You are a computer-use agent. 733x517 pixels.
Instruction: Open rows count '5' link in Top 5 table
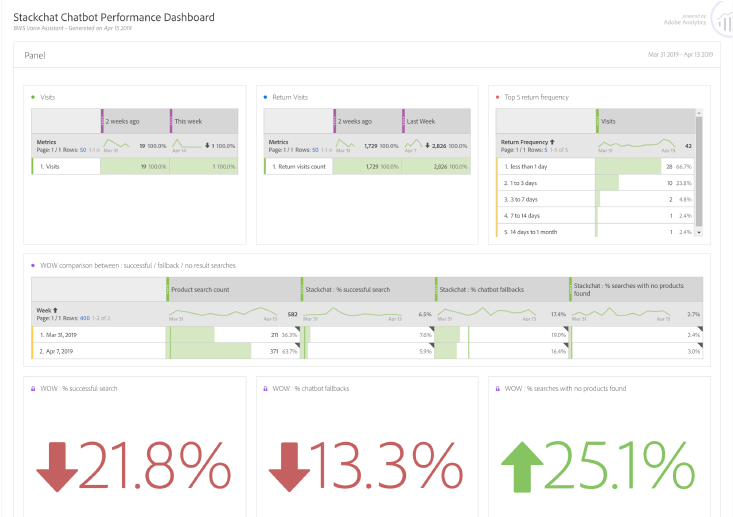(546, 150)
